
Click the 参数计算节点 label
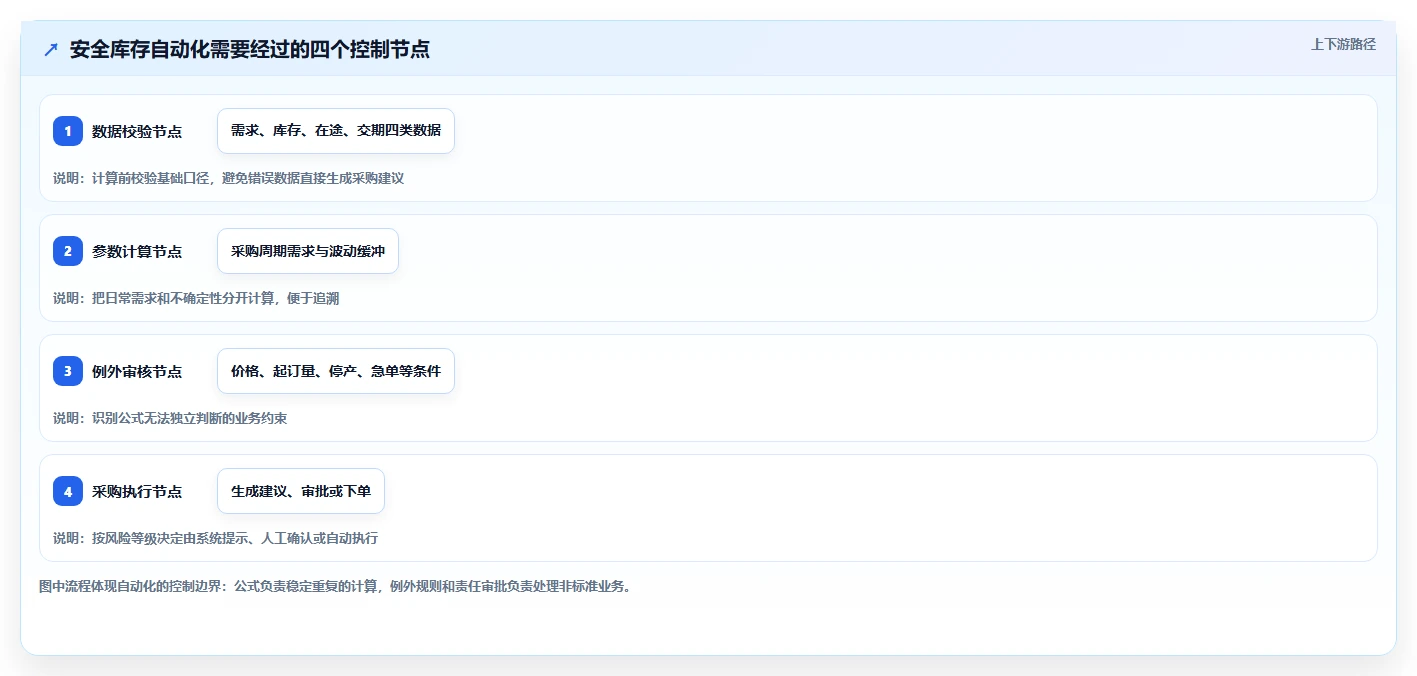137,251
